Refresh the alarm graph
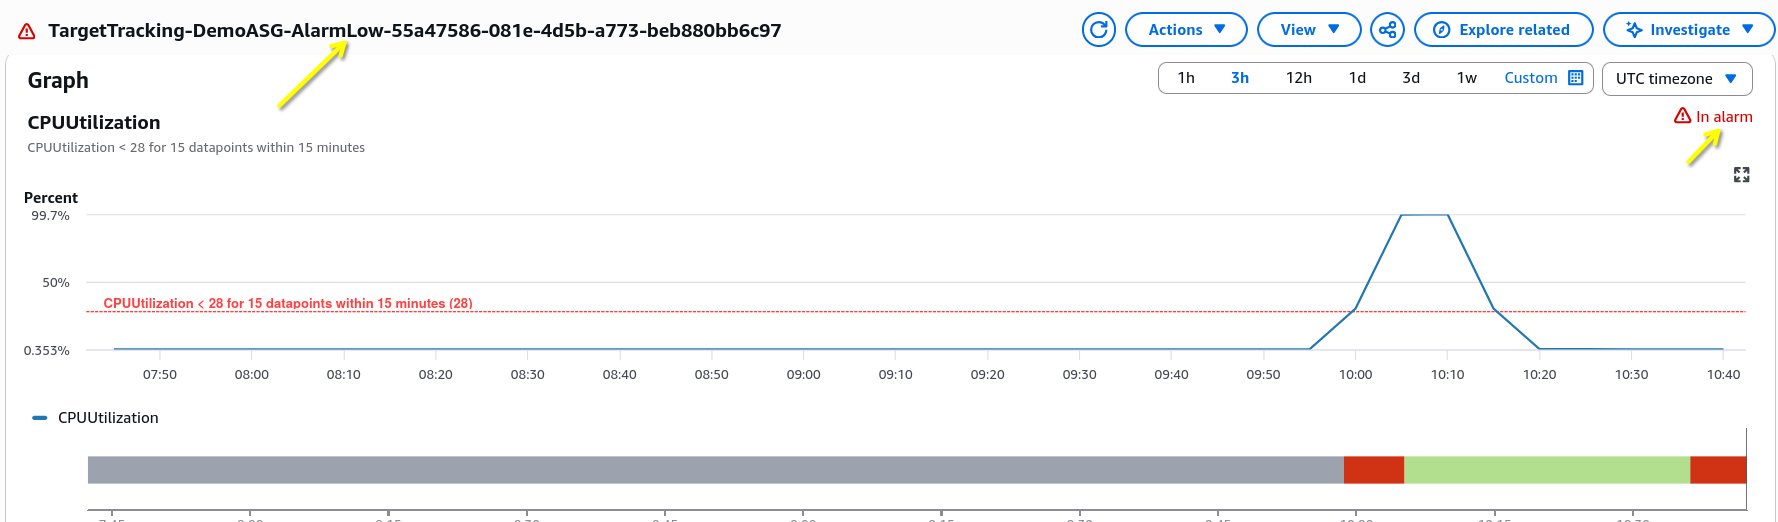This screenshot has height=522, width=1778. point(1098,29)
